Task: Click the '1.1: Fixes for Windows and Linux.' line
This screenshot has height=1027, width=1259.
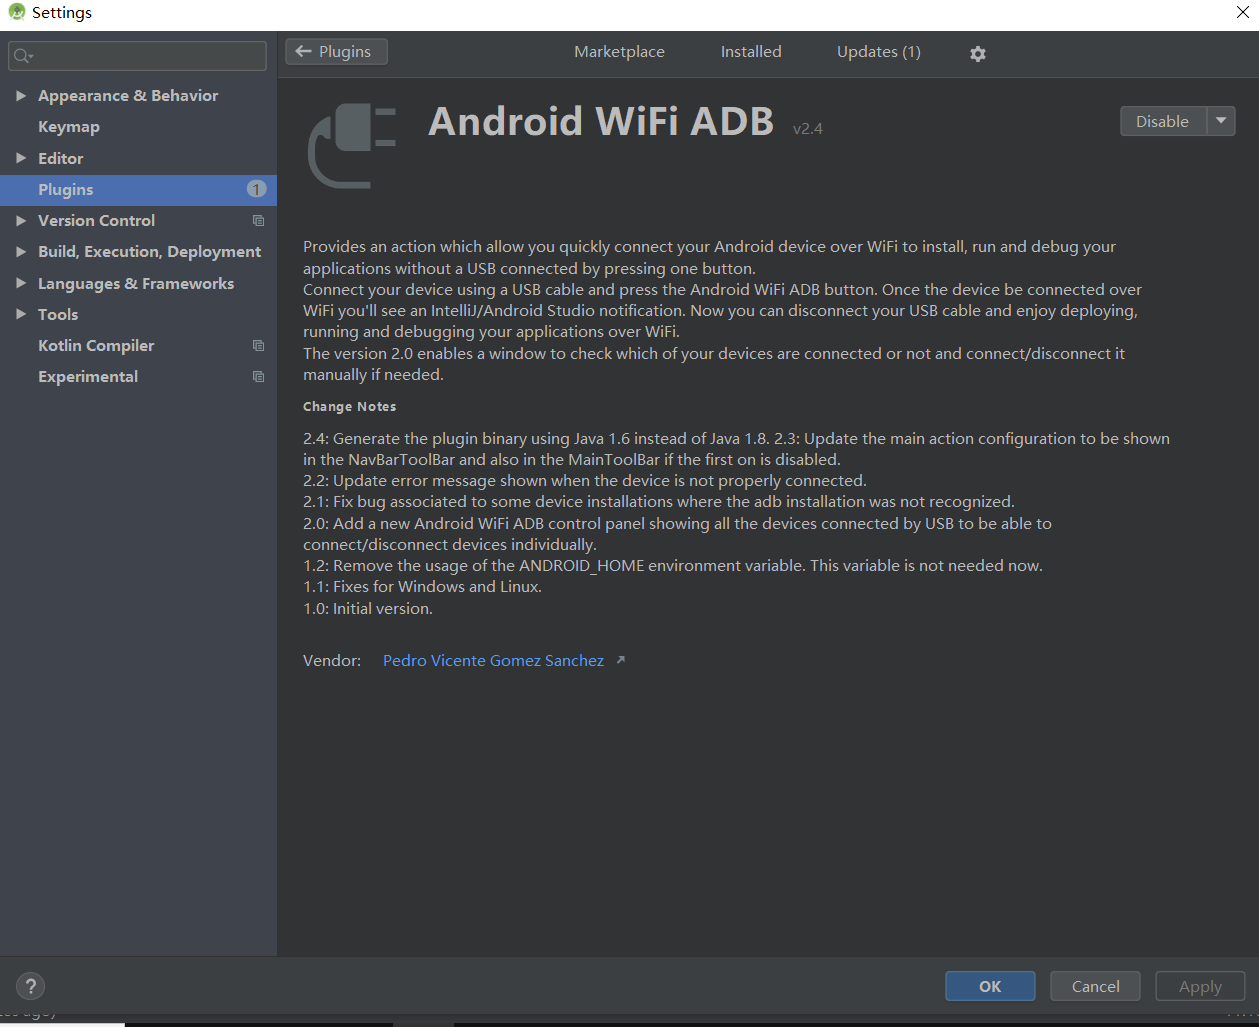Action: pyautogui.click(x=422, y=587)
